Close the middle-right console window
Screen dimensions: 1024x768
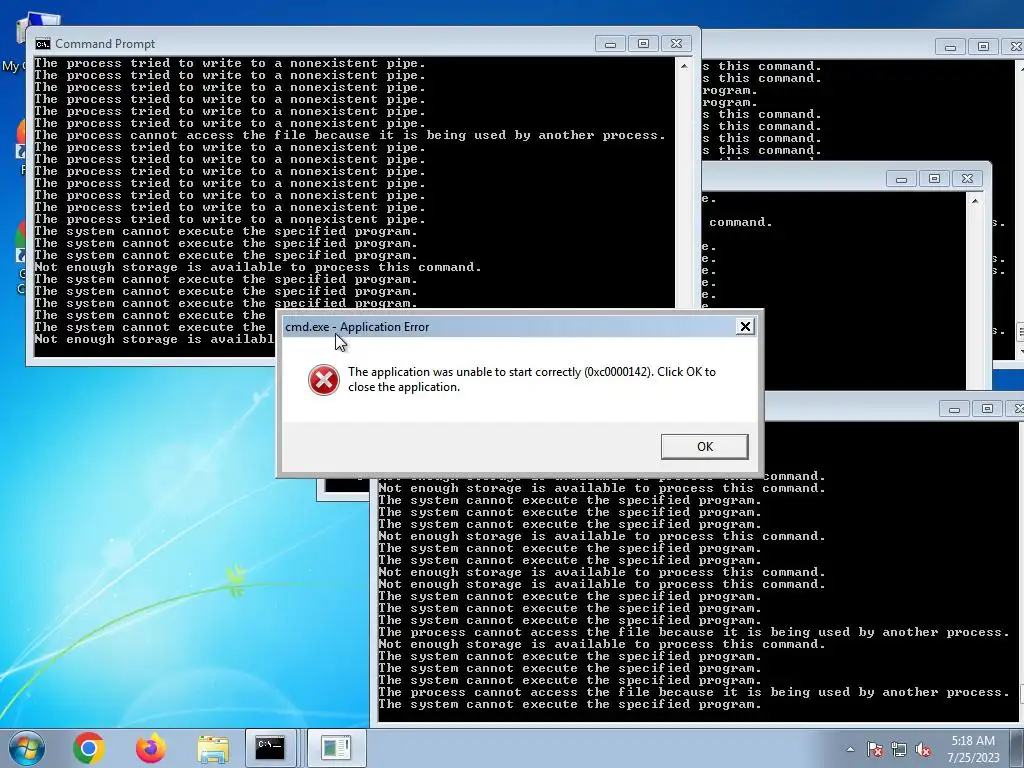pyautogui.click(x=967, y=179)
